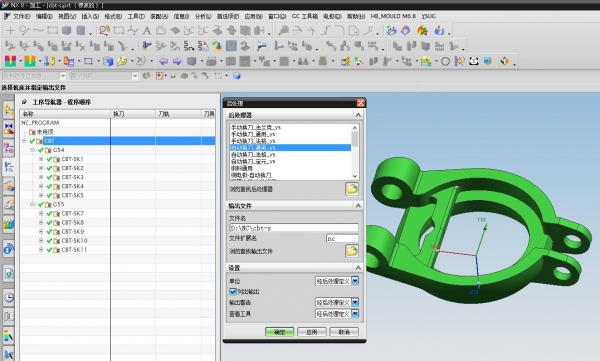This screenshot has height=361, width=600.
Task: Click the create program icon starting second toolbar row
Action: pos(10,46)
